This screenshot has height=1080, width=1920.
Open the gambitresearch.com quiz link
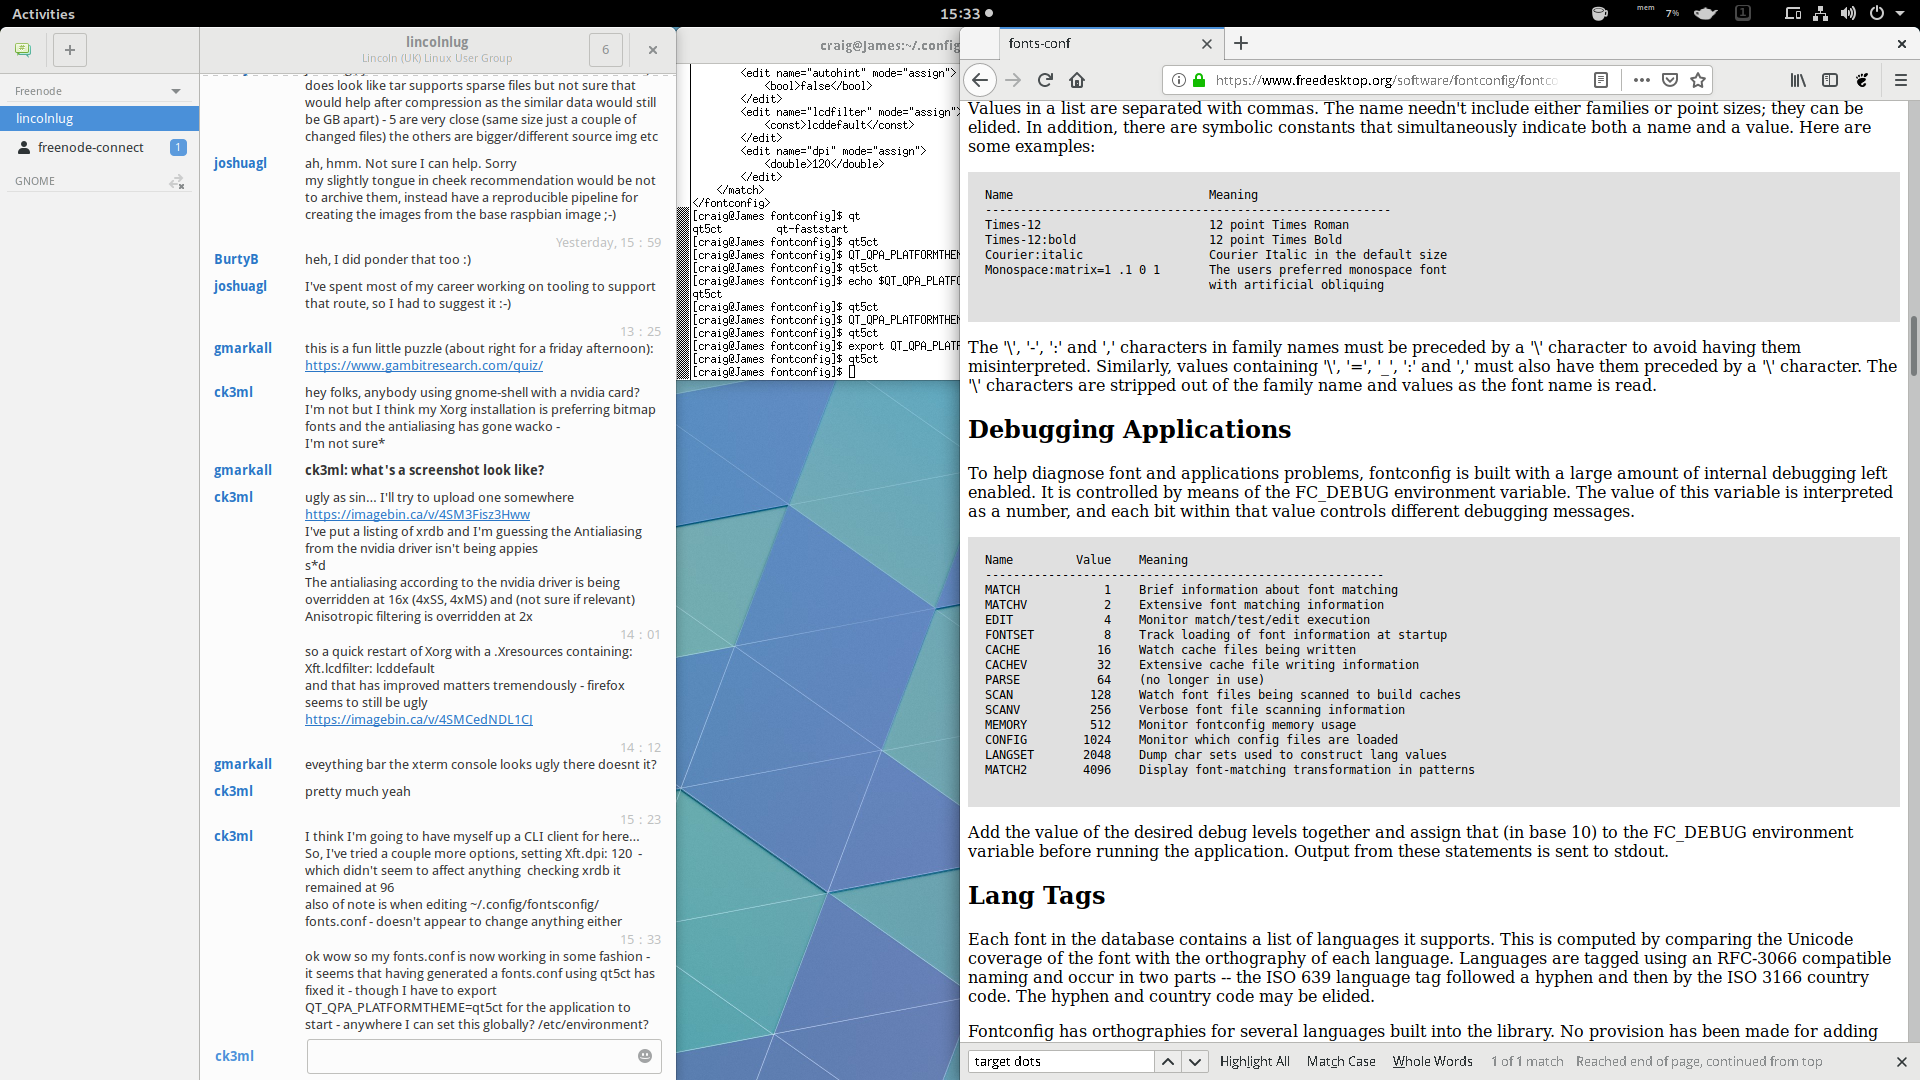pos(424,366)
